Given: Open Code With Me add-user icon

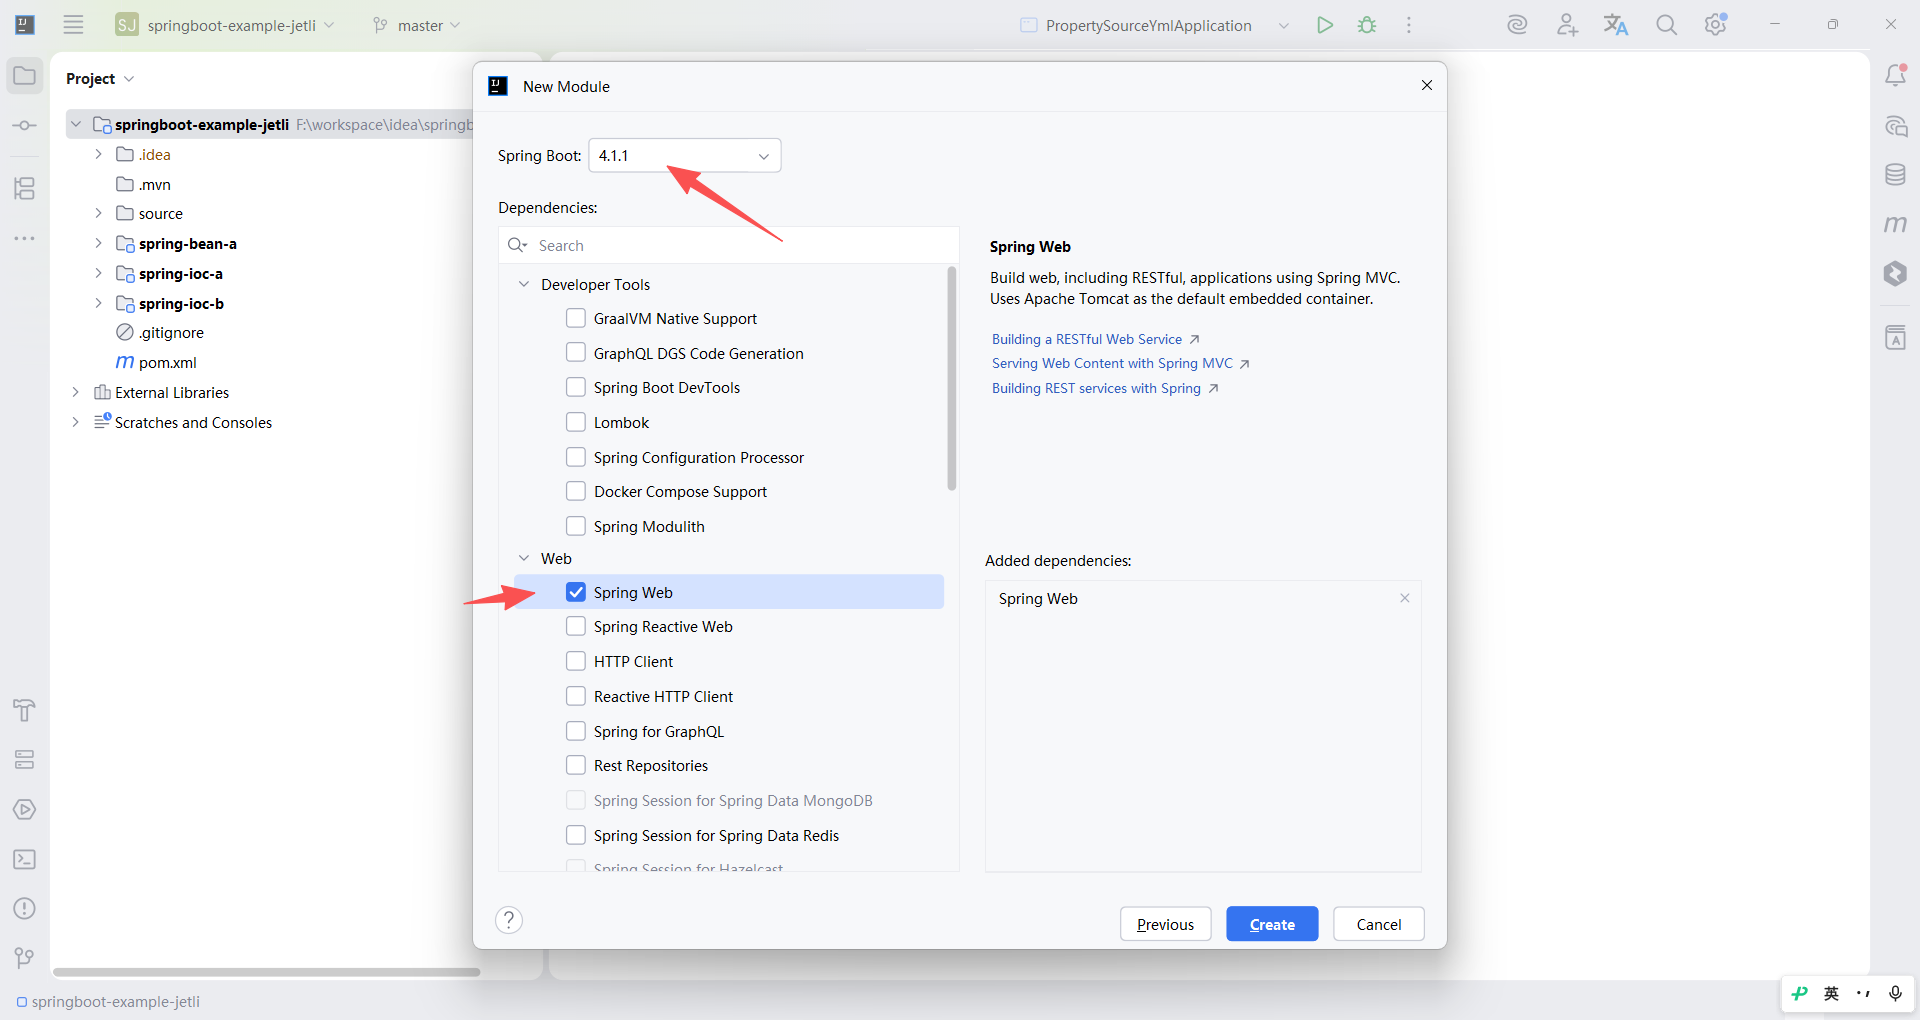Looking at the screenshot, I should 1567,25.
